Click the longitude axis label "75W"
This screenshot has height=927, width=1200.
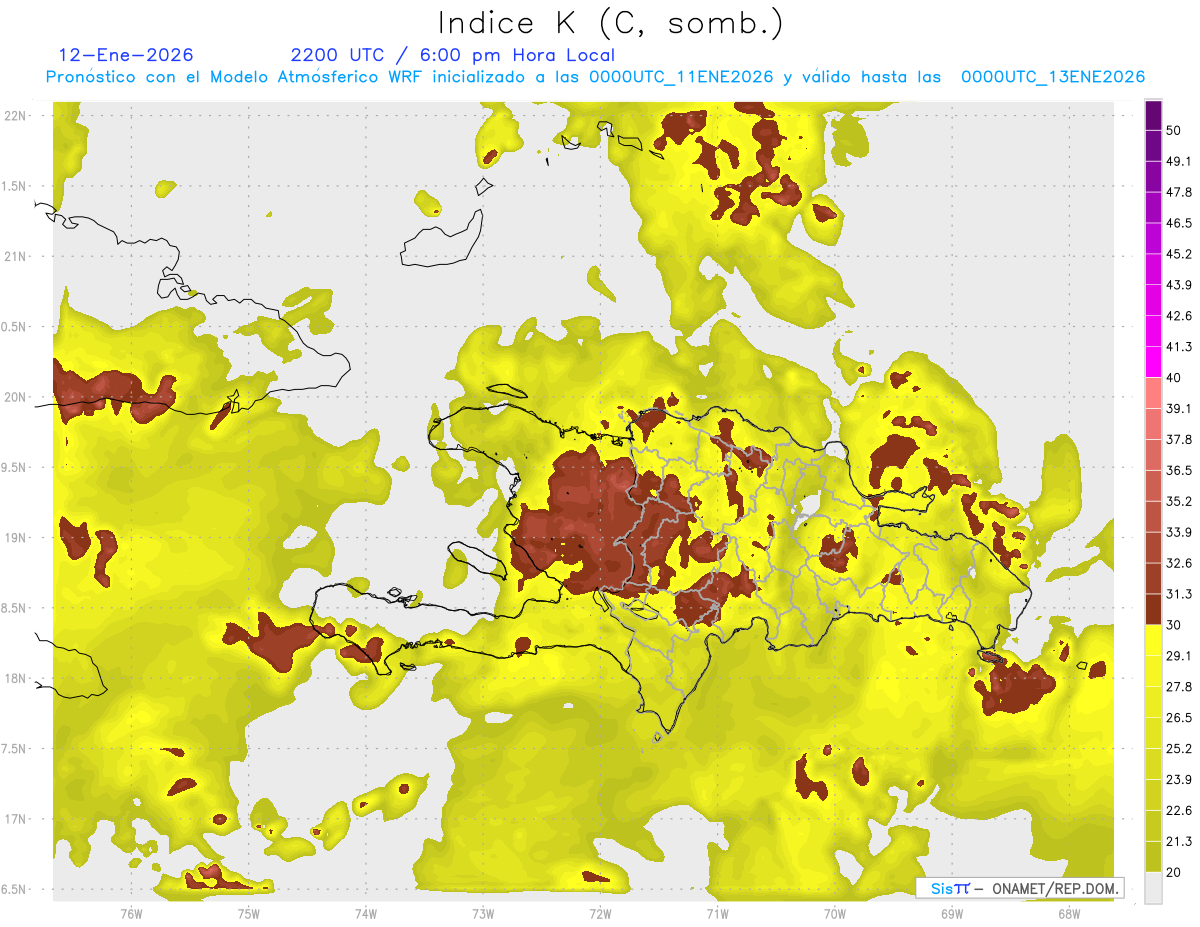249,913
